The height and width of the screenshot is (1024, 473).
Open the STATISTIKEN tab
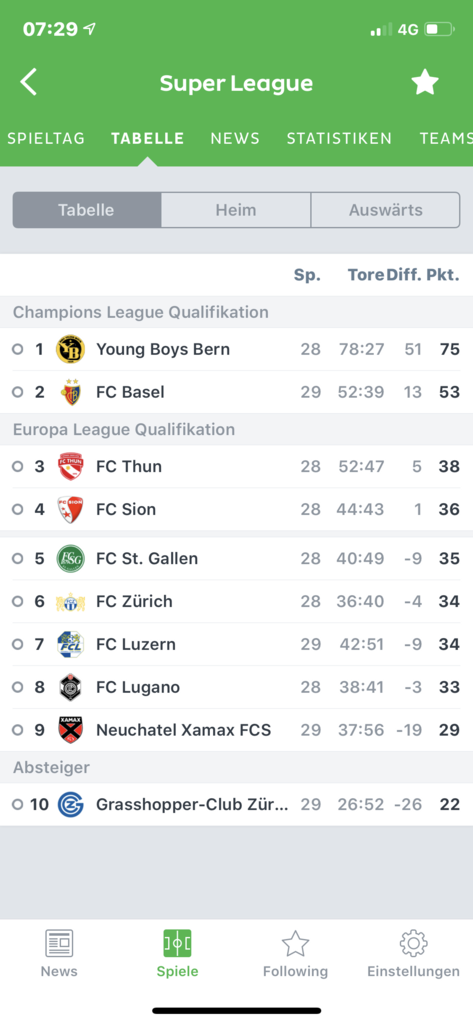click(x=339, y=138)
